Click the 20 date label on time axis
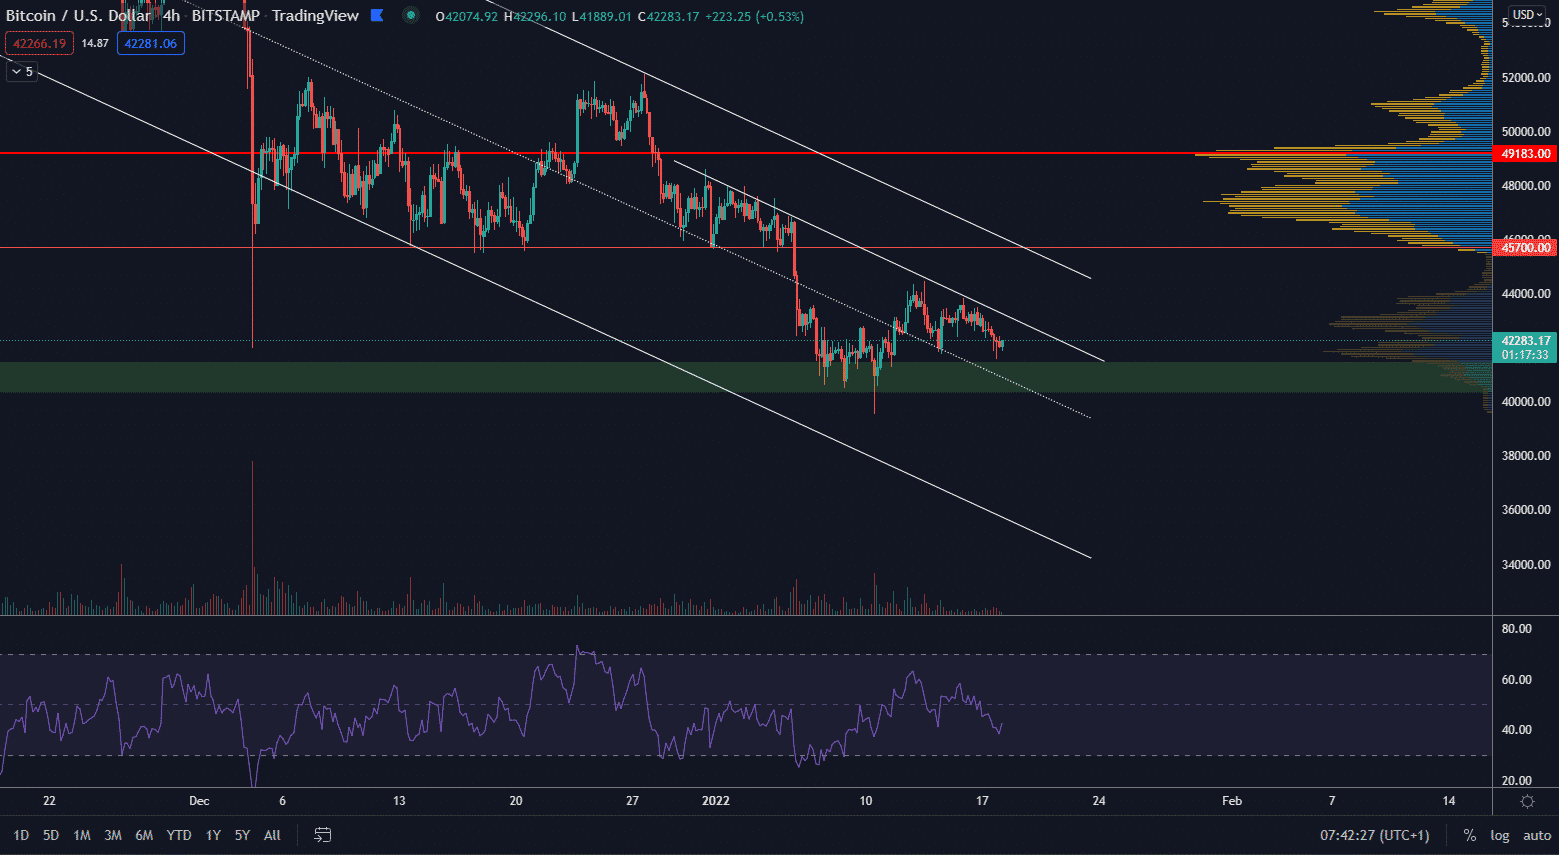This screenshot has width=1559, height=855. click(x=516, y=801)
